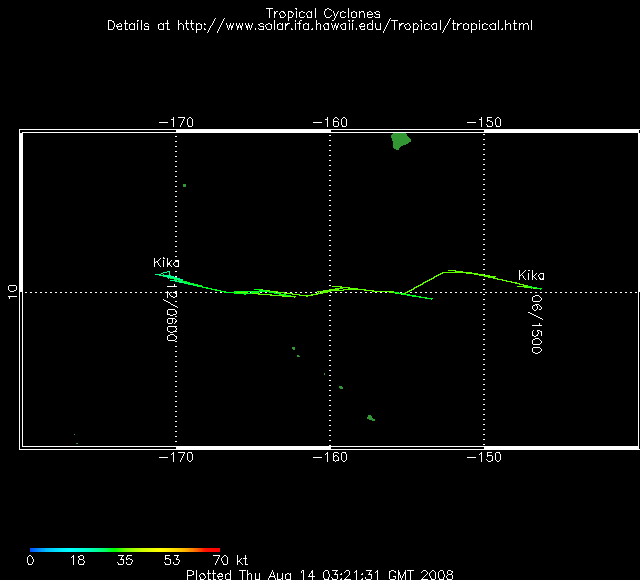The image size is (640, 580).
Task: Click the track's raised peak west of 06/1500
Action: pos(450,270)
